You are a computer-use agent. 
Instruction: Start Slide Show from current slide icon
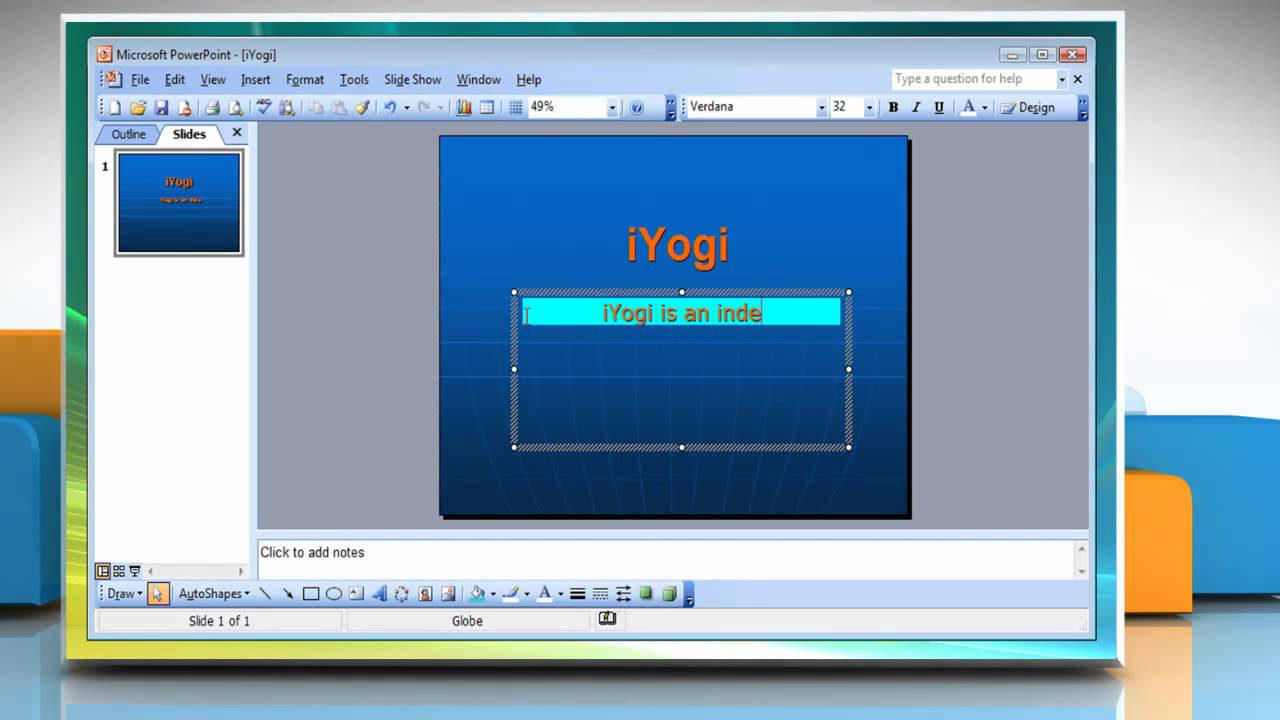coord(135,571)
